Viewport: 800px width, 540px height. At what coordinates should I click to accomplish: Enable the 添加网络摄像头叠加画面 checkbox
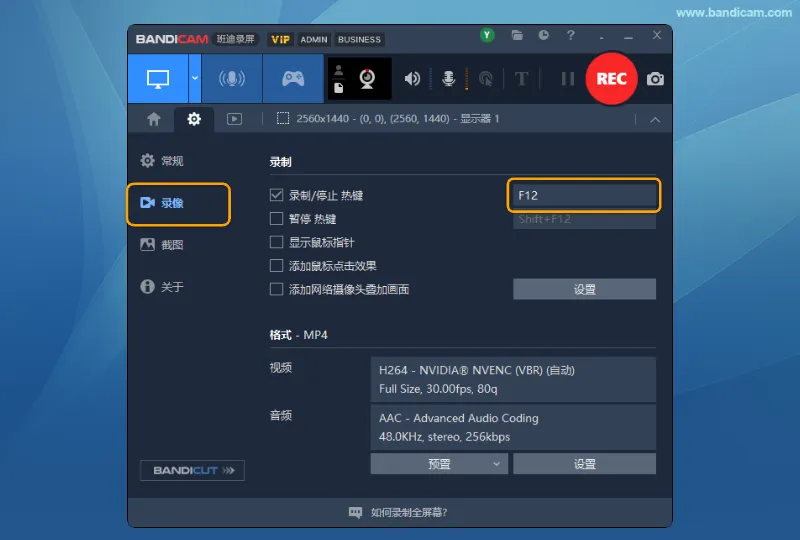coord(276,289)
